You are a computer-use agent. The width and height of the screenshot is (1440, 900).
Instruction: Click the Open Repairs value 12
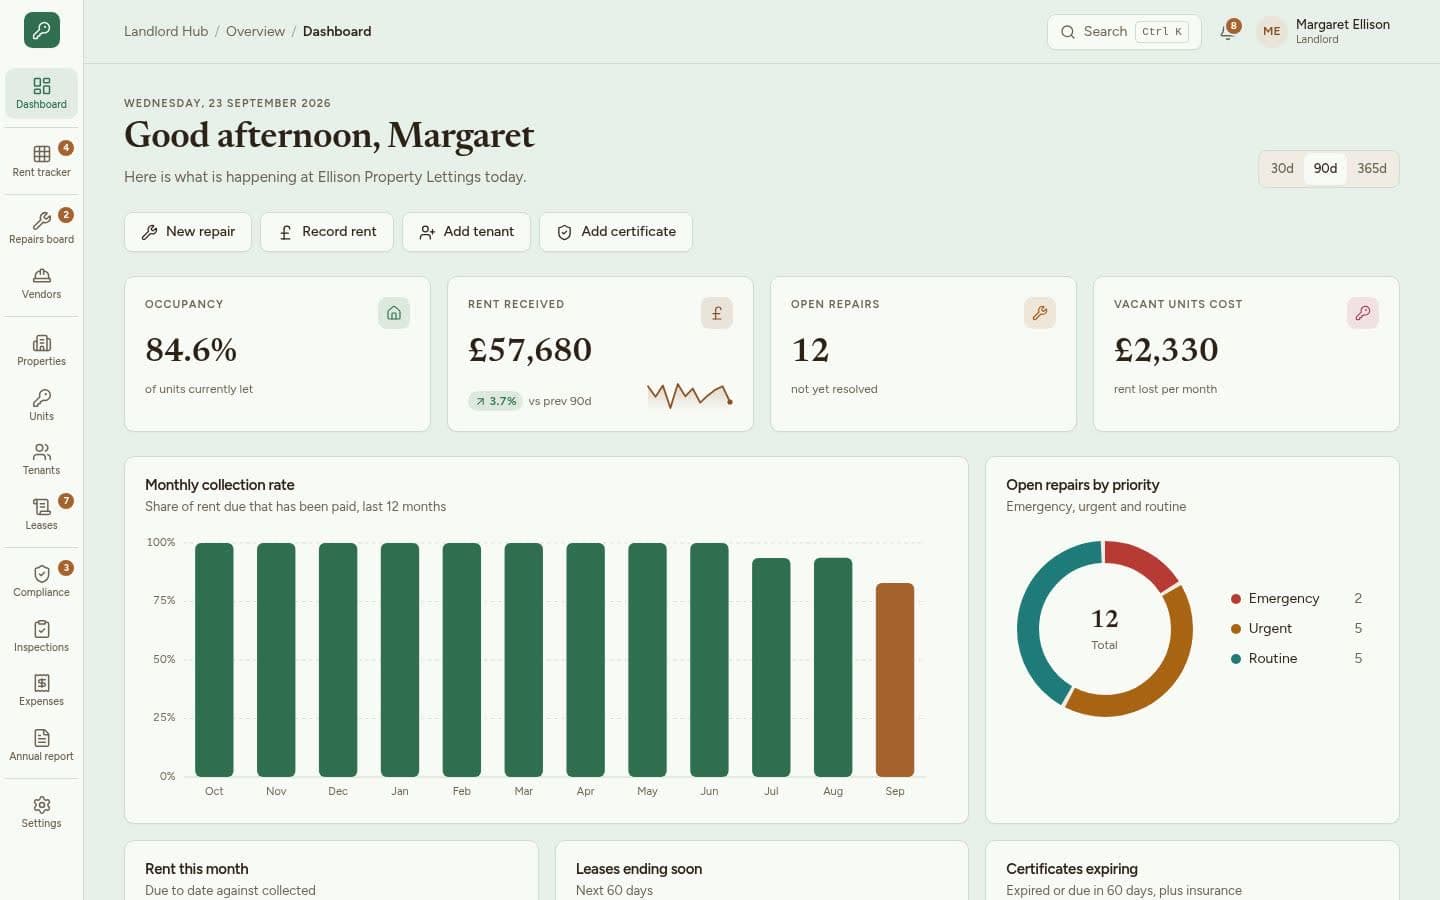click(810, 350)
